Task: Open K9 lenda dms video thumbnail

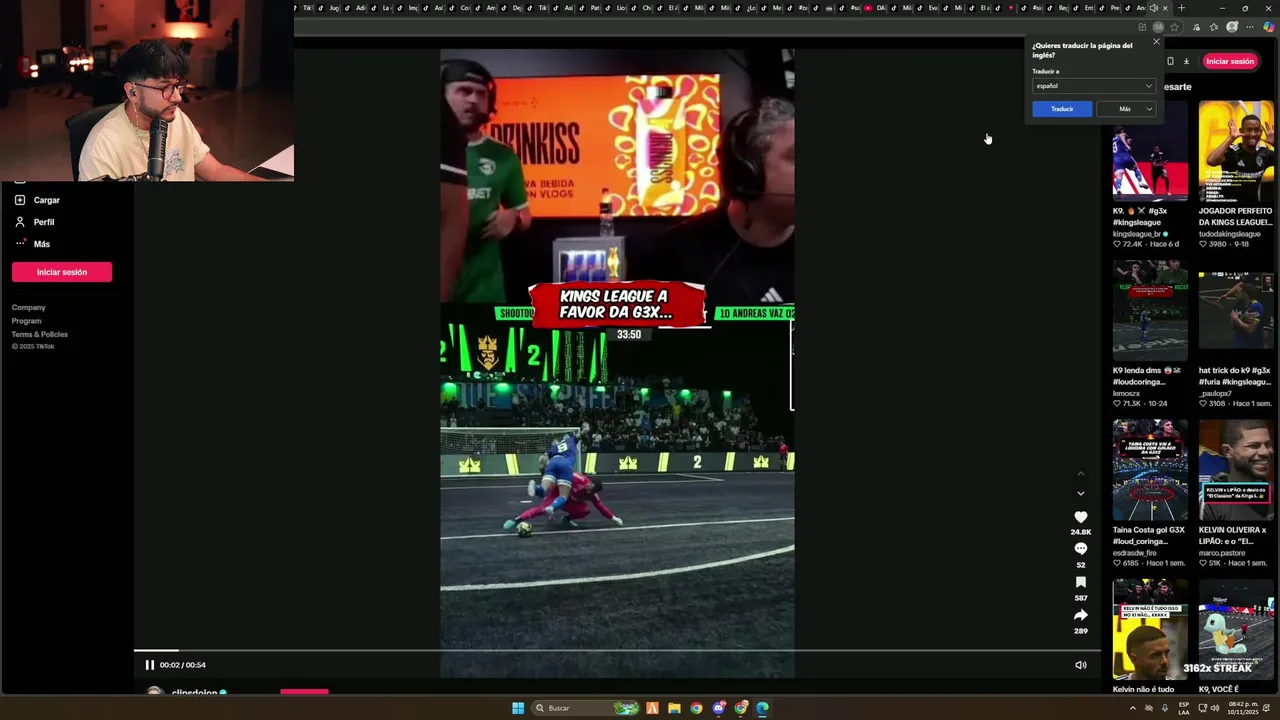Action: [1150, 310]
